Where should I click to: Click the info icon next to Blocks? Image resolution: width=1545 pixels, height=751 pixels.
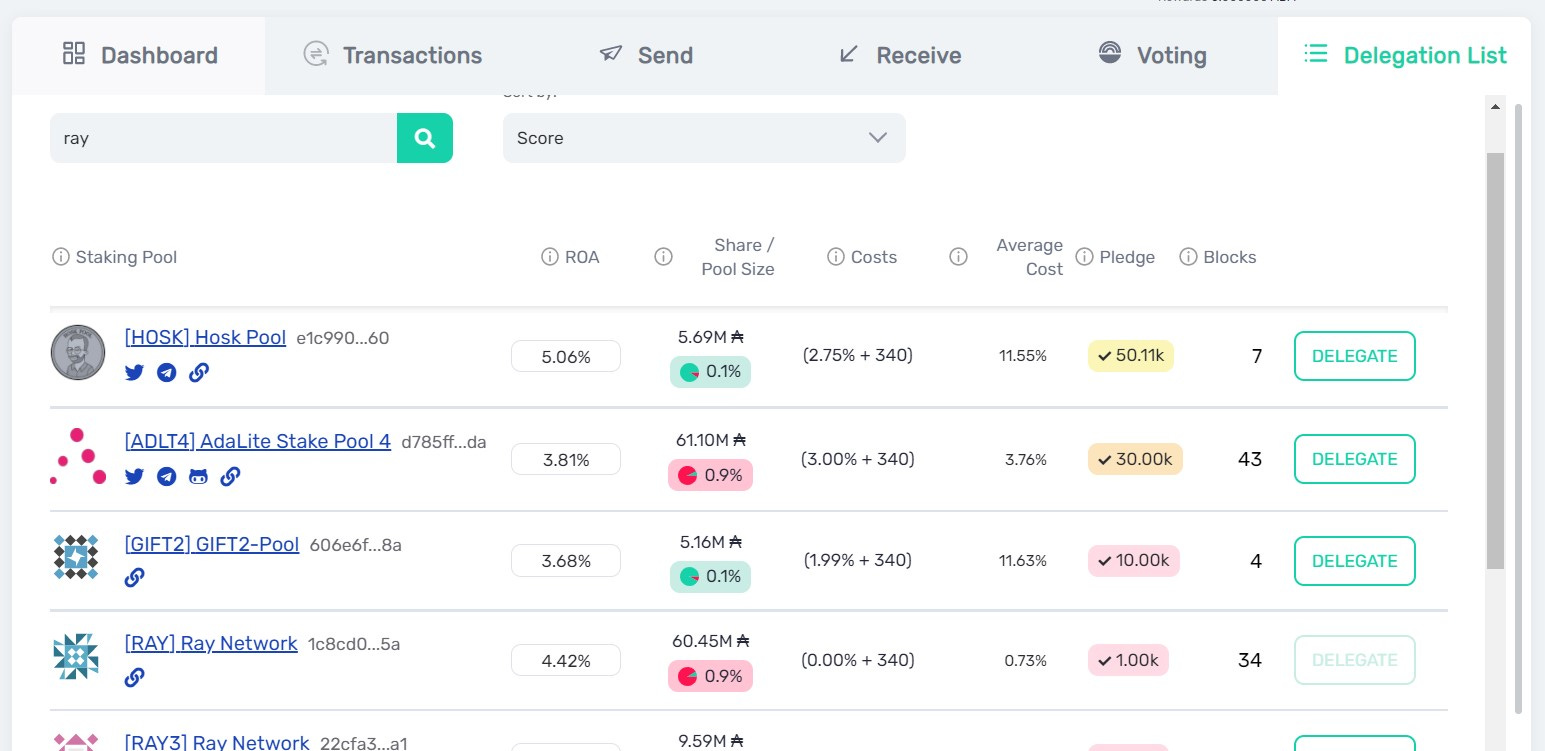[1188, 257]
